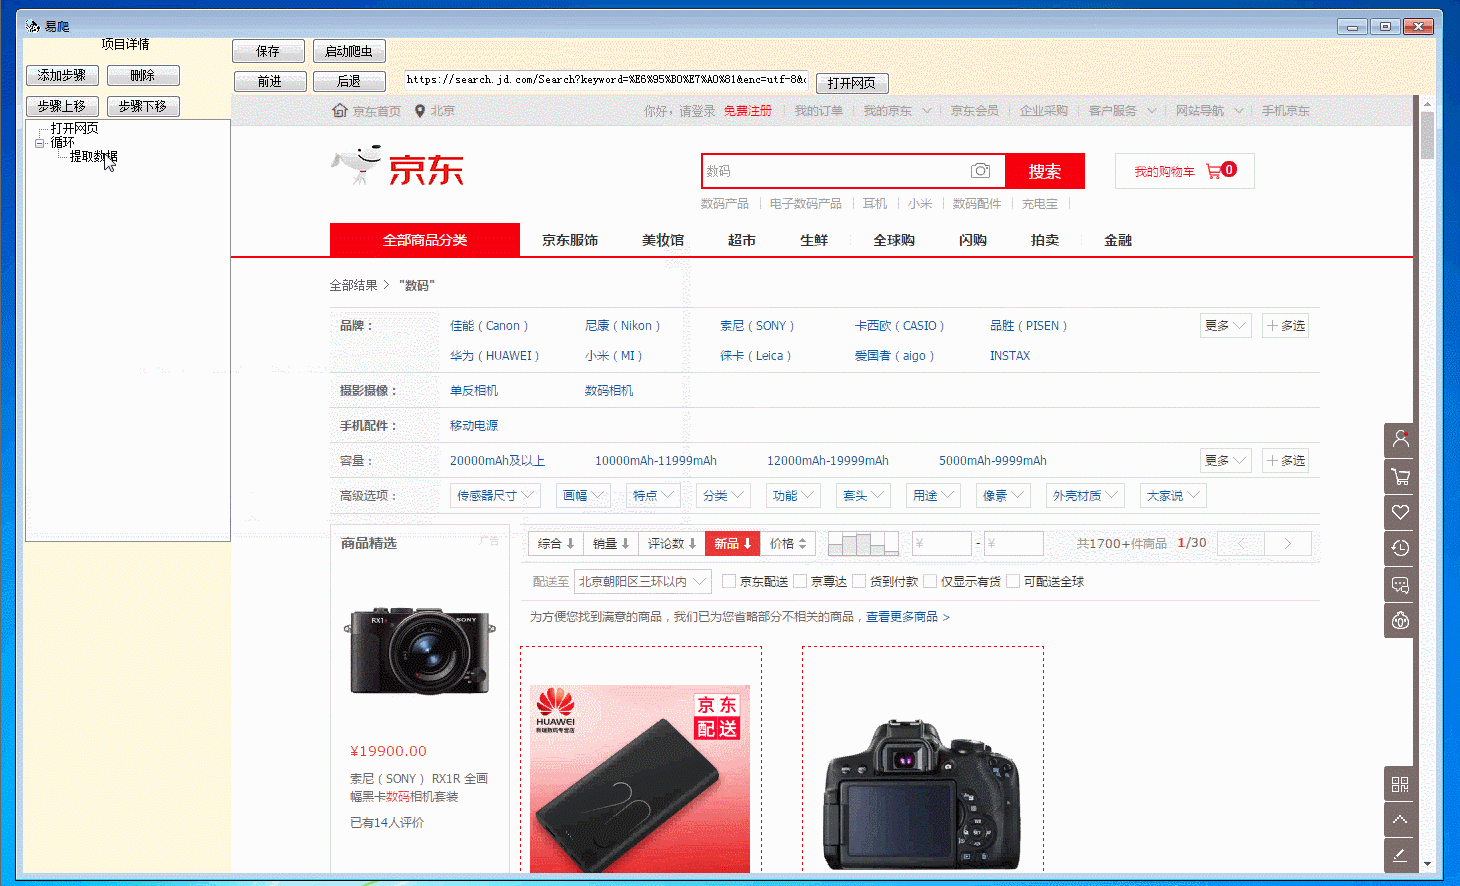Screen dimensions: 1460x886
Task: Click the customer service robot icon in the sidebar
Action: click(x=1400, y=621)
